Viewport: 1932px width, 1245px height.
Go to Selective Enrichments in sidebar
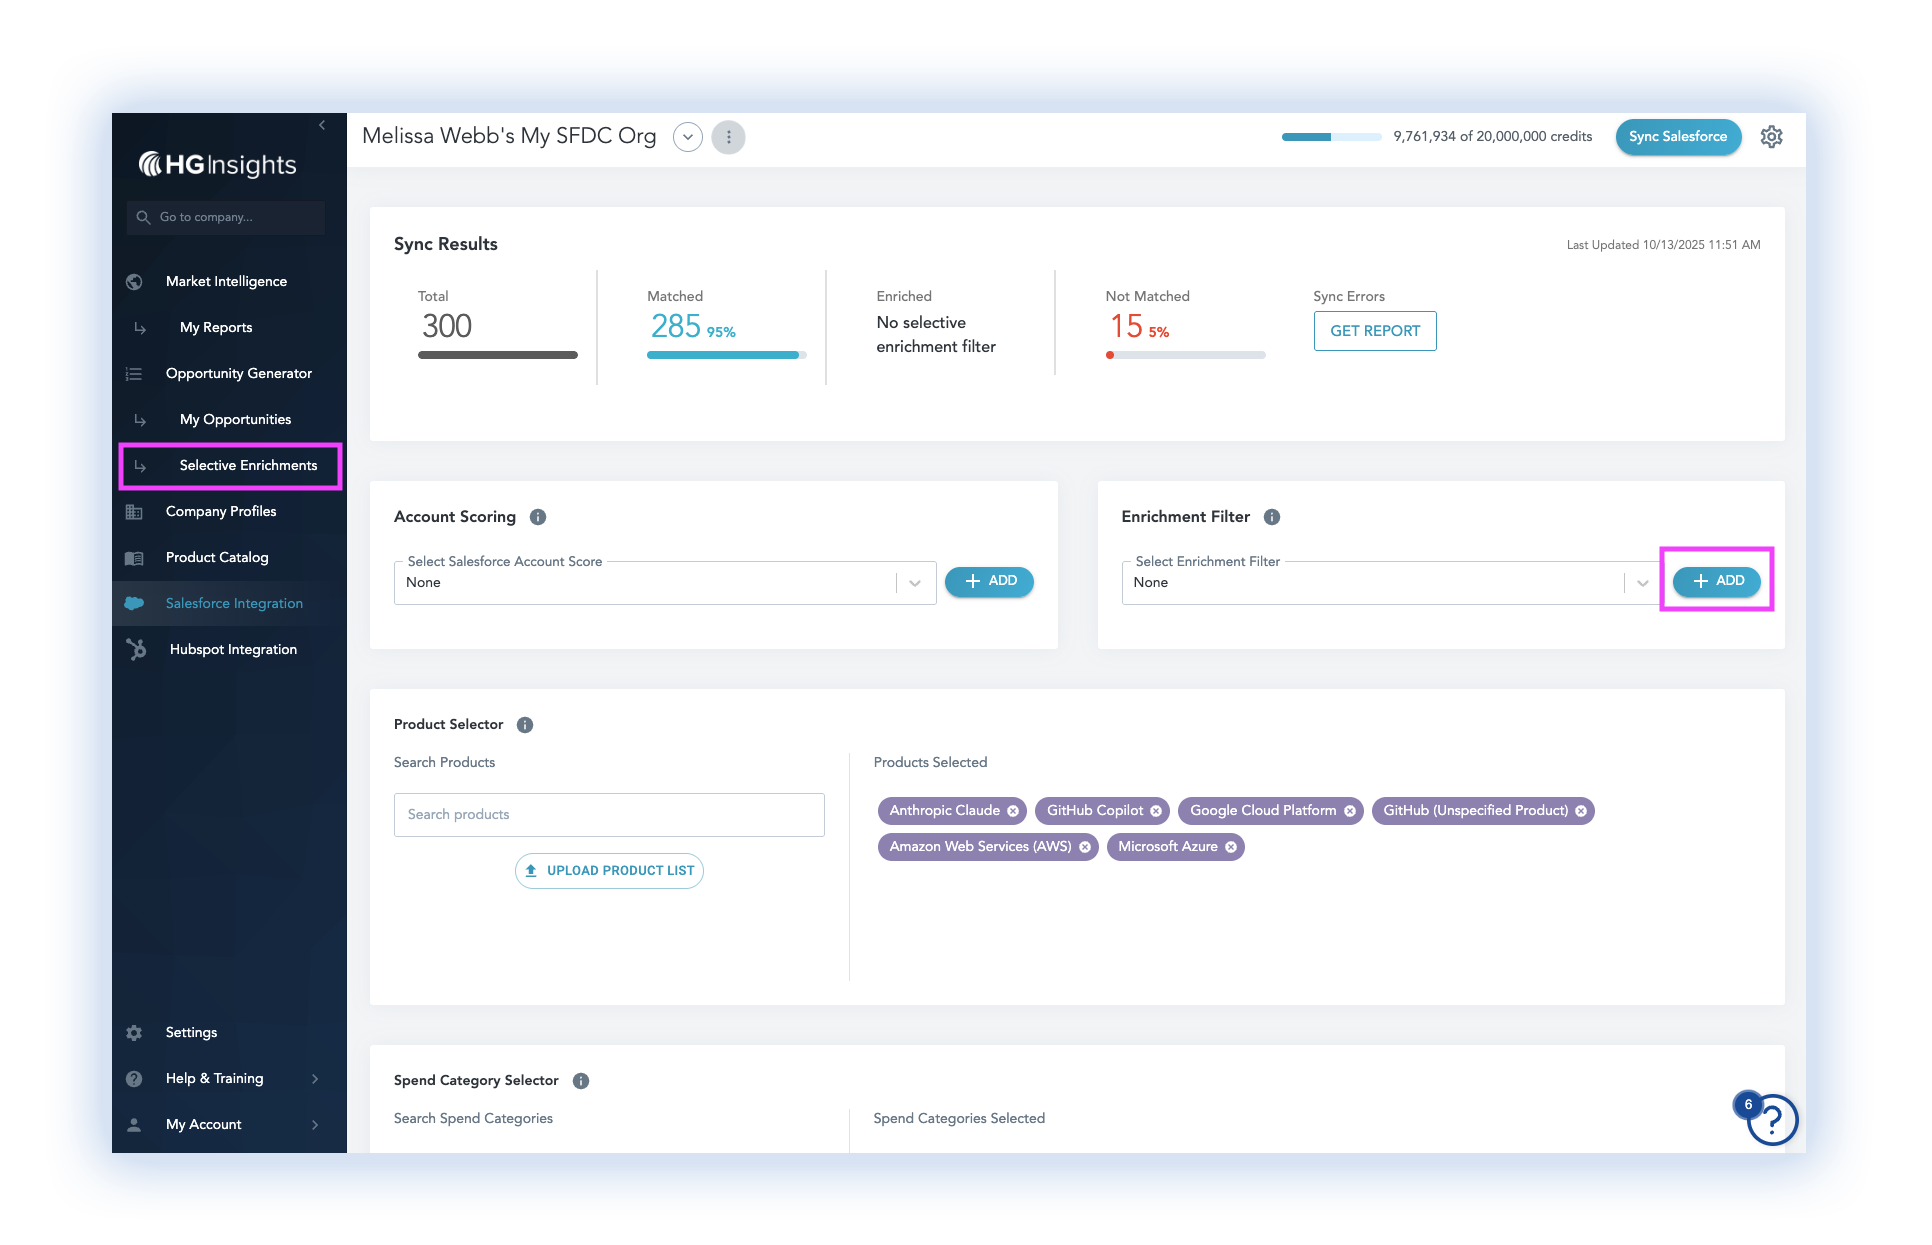(248, 465)
